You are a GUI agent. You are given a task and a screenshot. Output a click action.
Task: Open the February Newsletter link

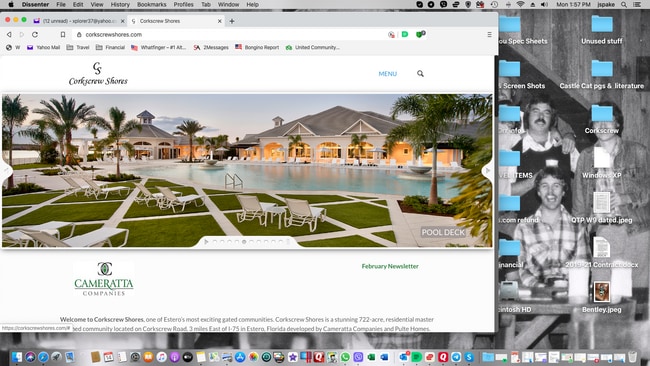(390, 266)
